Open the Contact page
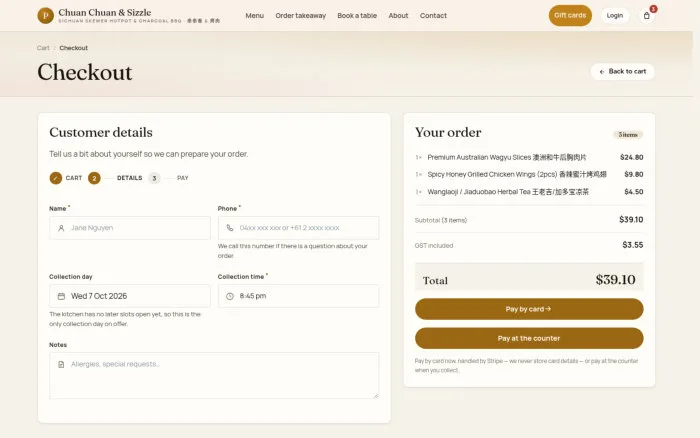Screen dimensions: 700x438 coord(433,16)
